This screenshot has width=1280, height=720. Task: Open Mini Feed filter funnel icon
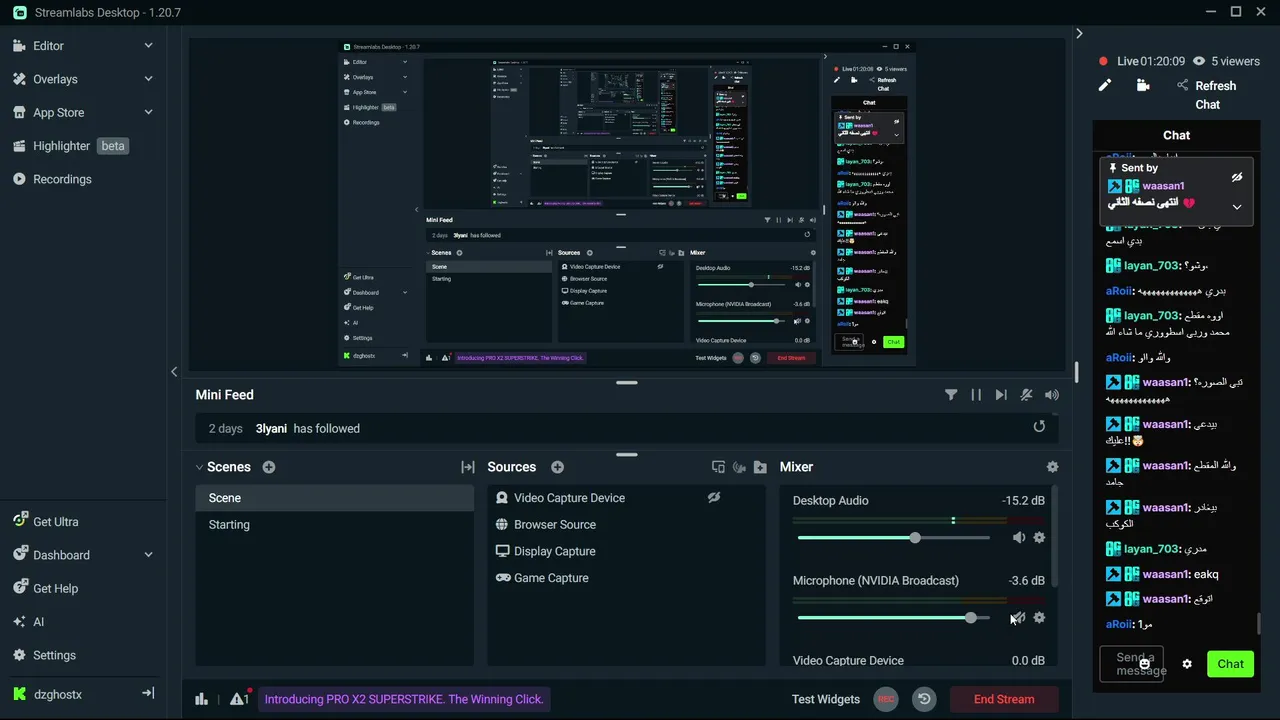951,395
